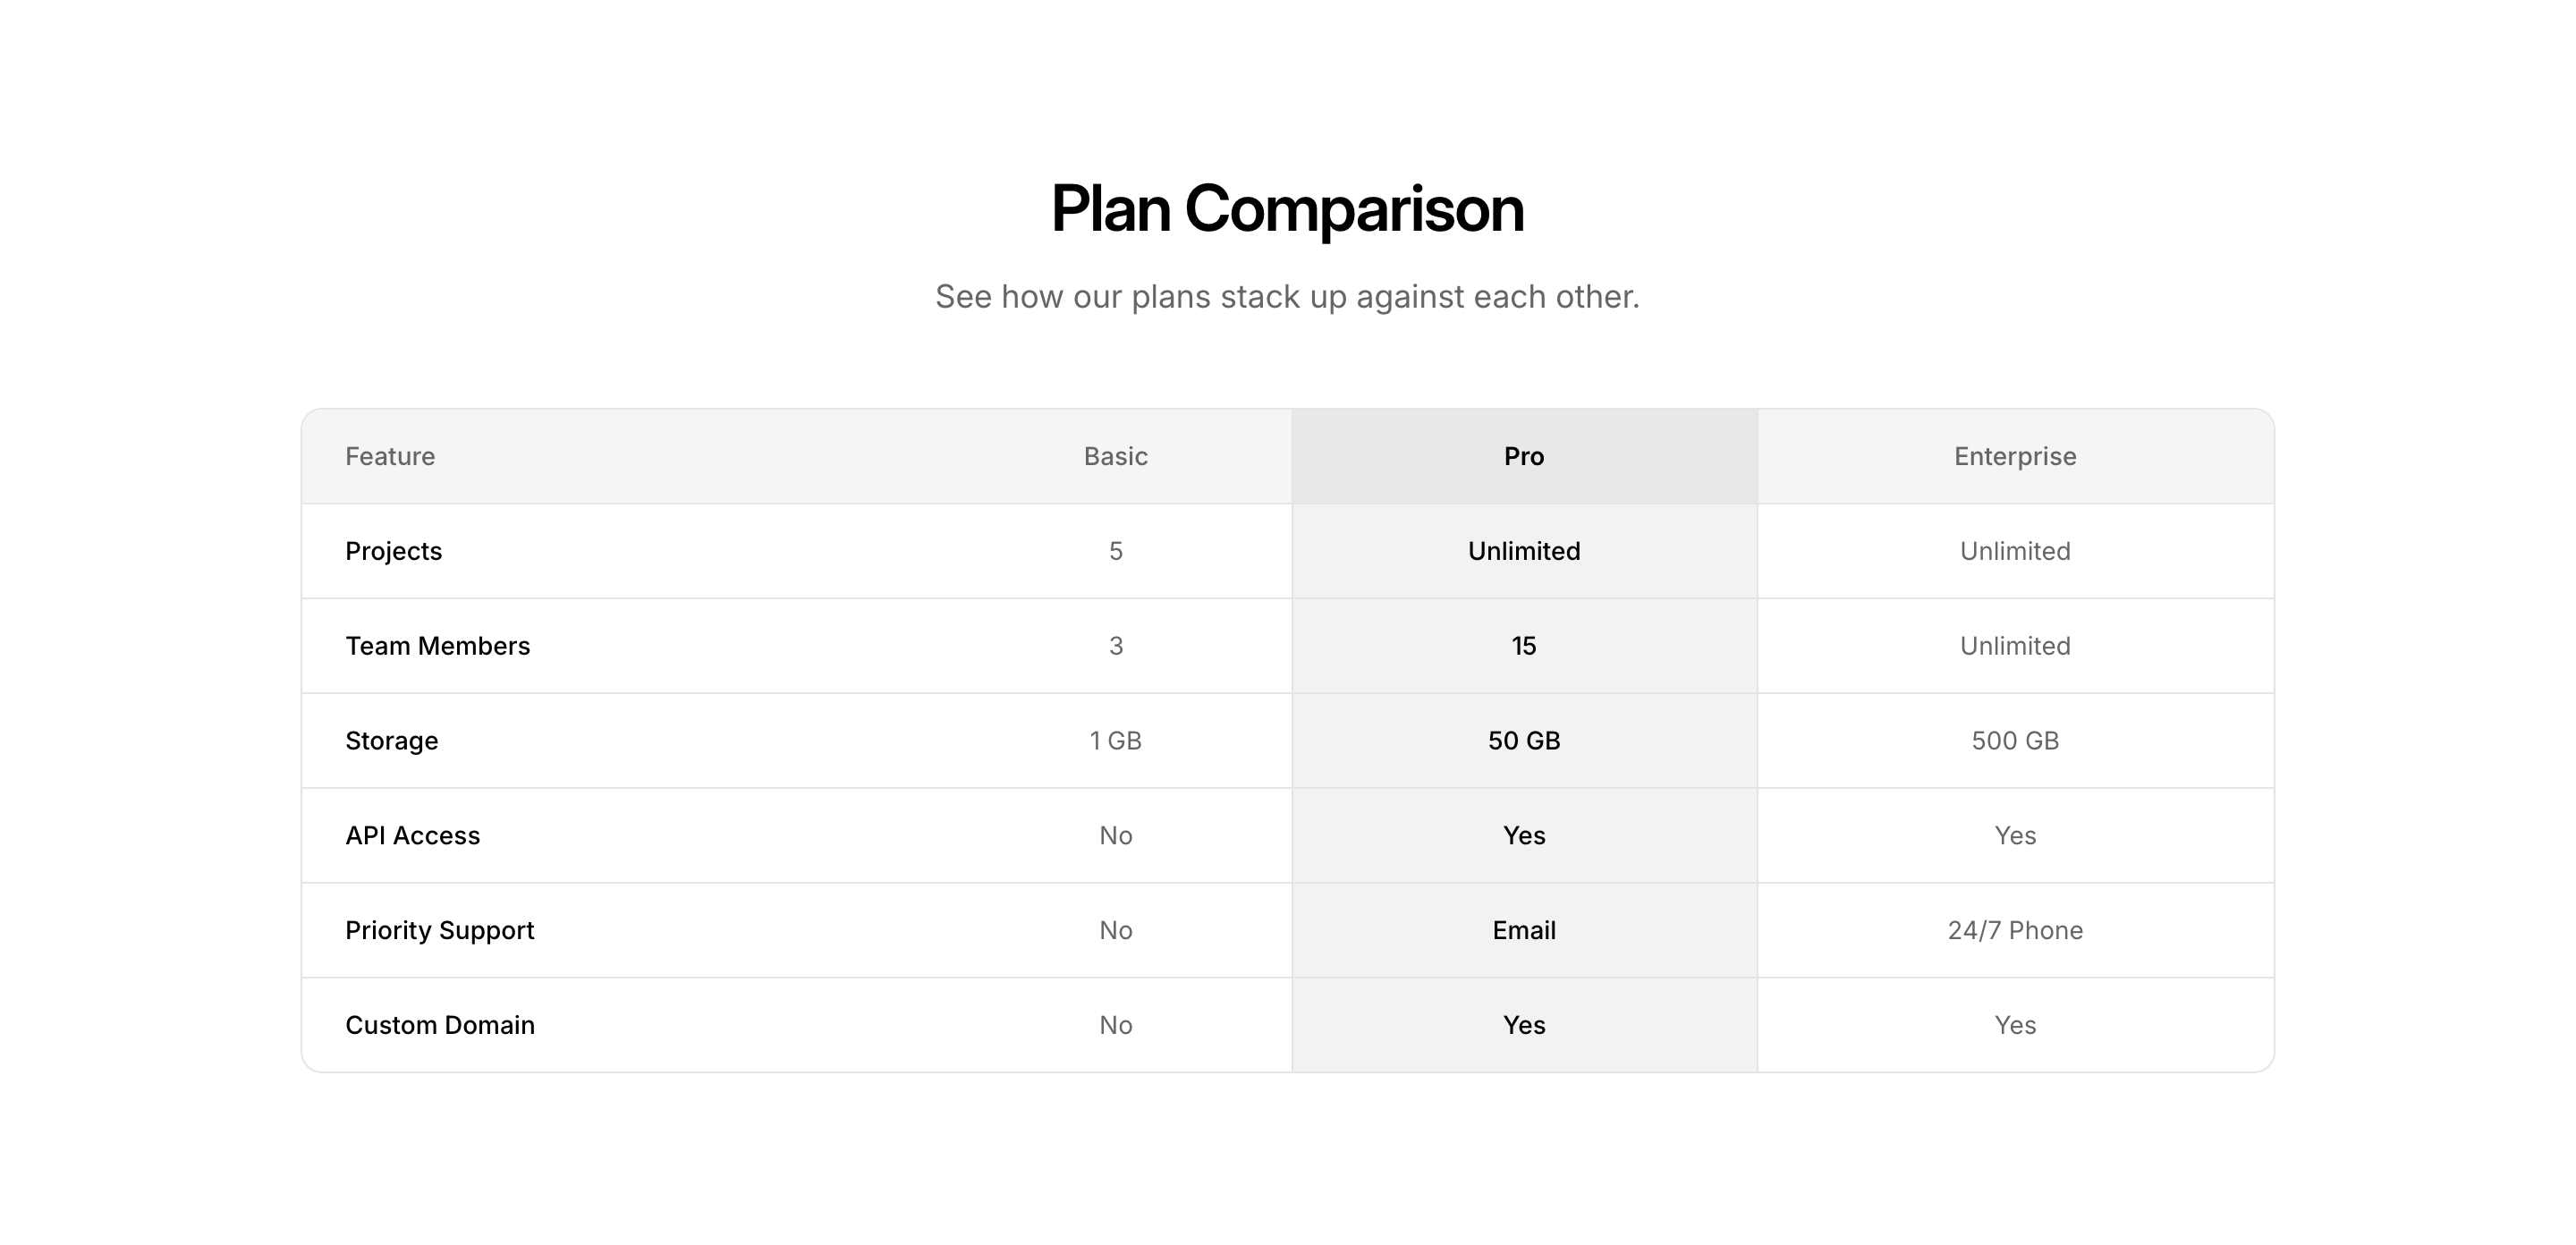Select the Pro plan's 15 team members cell
The height and width of the screenshot is (1245, 2576).
coord(1523,646)
